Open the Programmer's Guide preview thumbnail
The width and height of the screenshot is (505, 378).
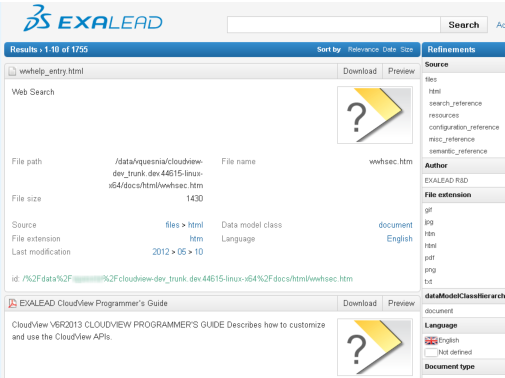[x=375, y=347]
